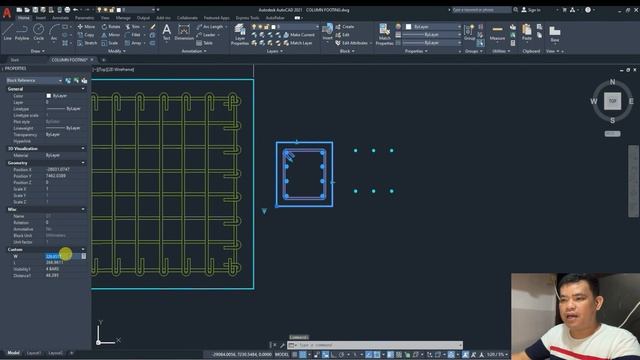Expand the Modify panel dropdown
640x360 pixels.
[x=116, y=51]
